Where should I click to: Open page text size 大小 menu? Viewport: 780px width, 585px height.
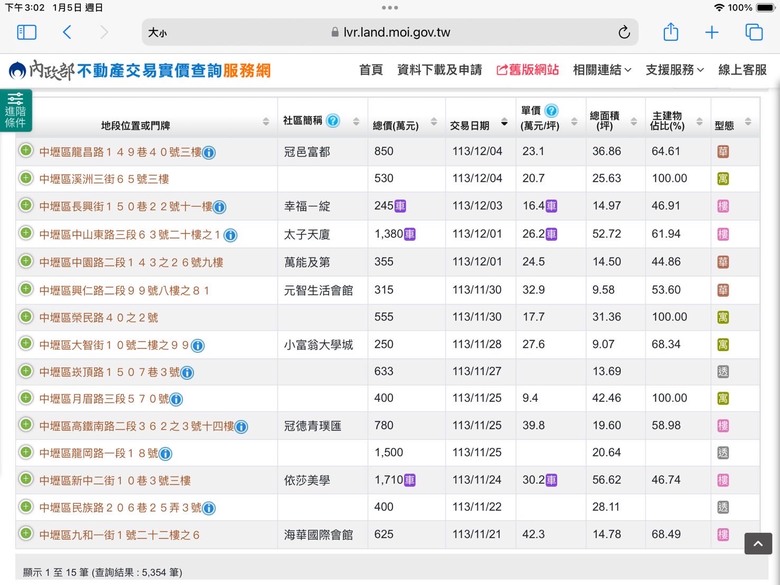[157, 33]
